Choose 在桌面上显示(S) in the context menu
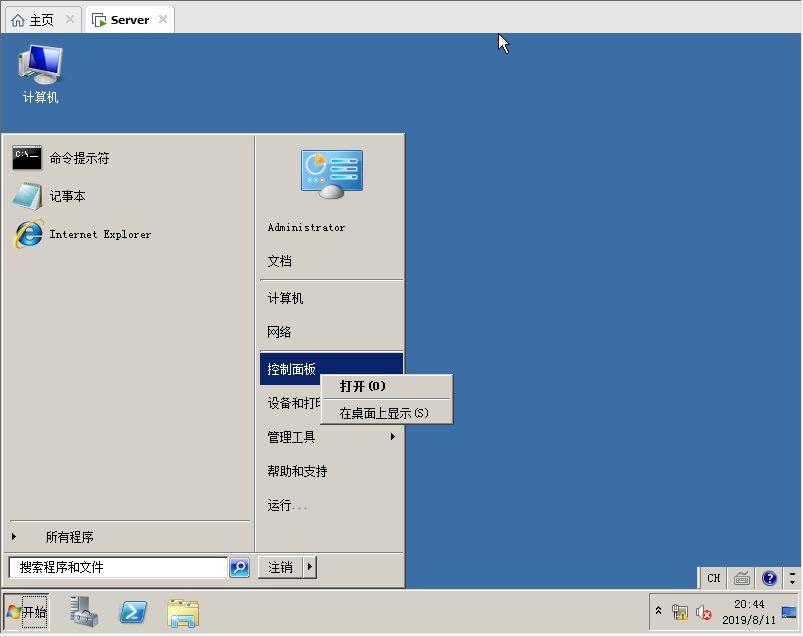Viewport: 803px width, 637px height. click(387, 413)
